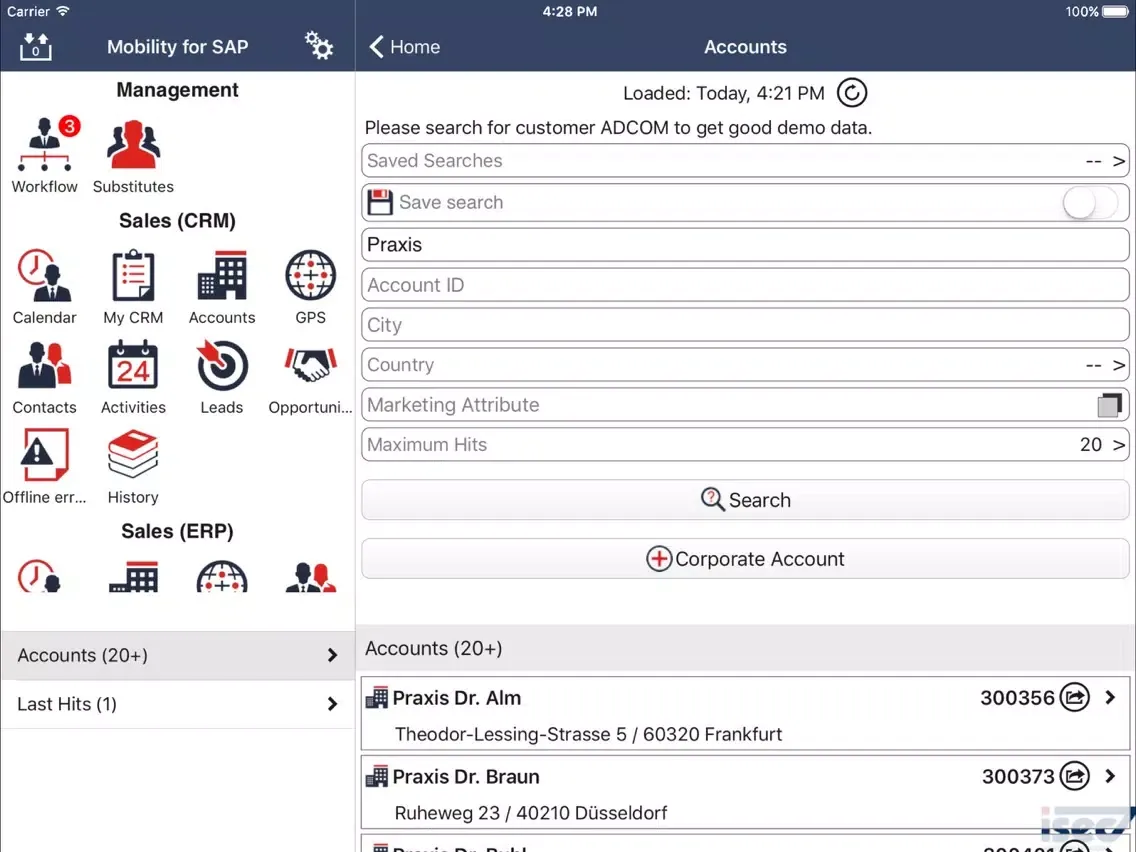Select the Praxis Dr. Alm account name
Screen dimensions: 1136x852
pyautogui.click(x=456, y=698)
